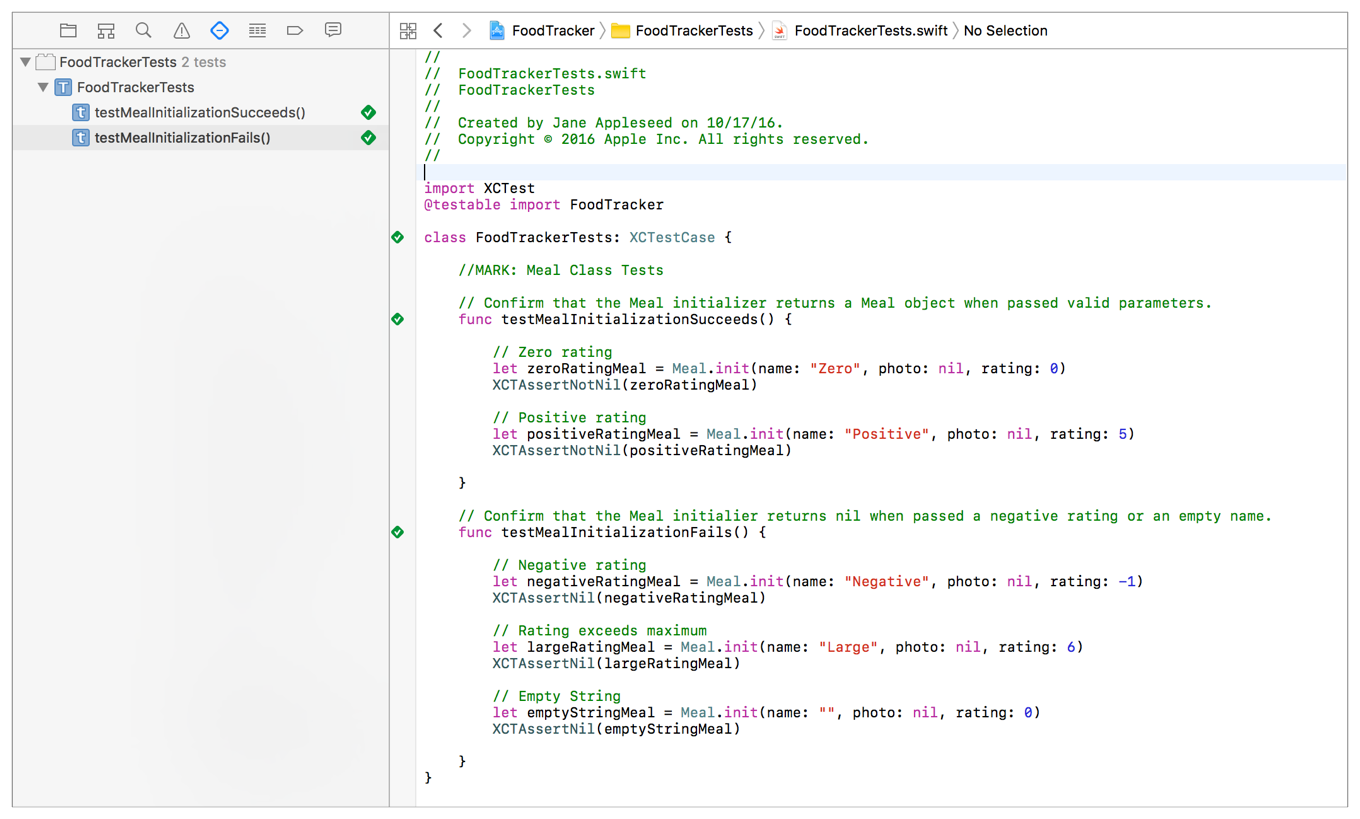Click the '// Negative rating' comment
This screenshot has height=819, width=1360.
(x=569, y=565)
